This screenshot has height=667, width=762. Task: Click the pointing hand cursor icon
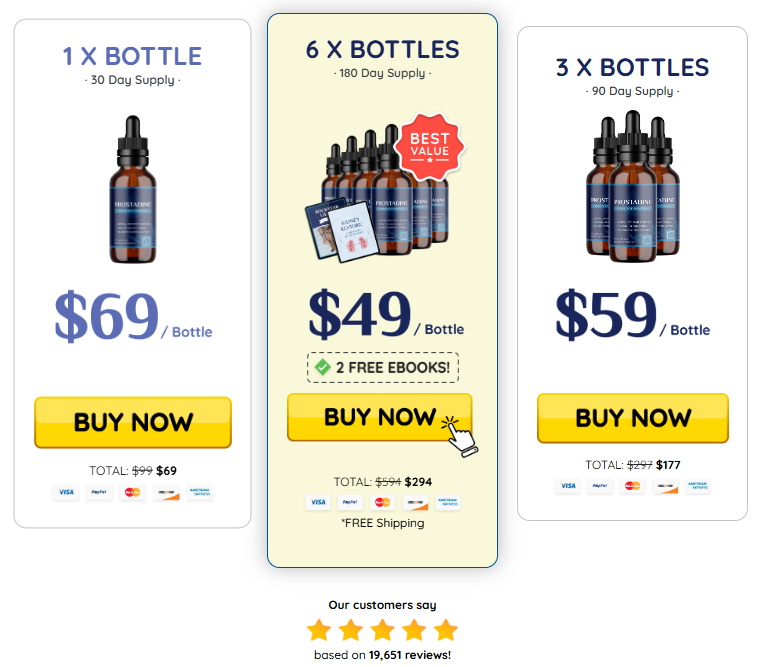460,436
